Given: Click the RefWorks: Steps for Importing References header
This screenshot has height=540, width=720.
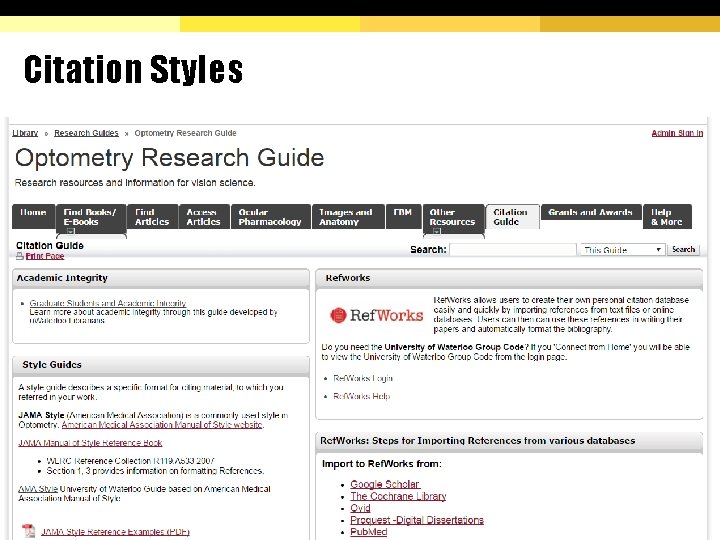Looking at the screenshot, I should tap(509, 441).
